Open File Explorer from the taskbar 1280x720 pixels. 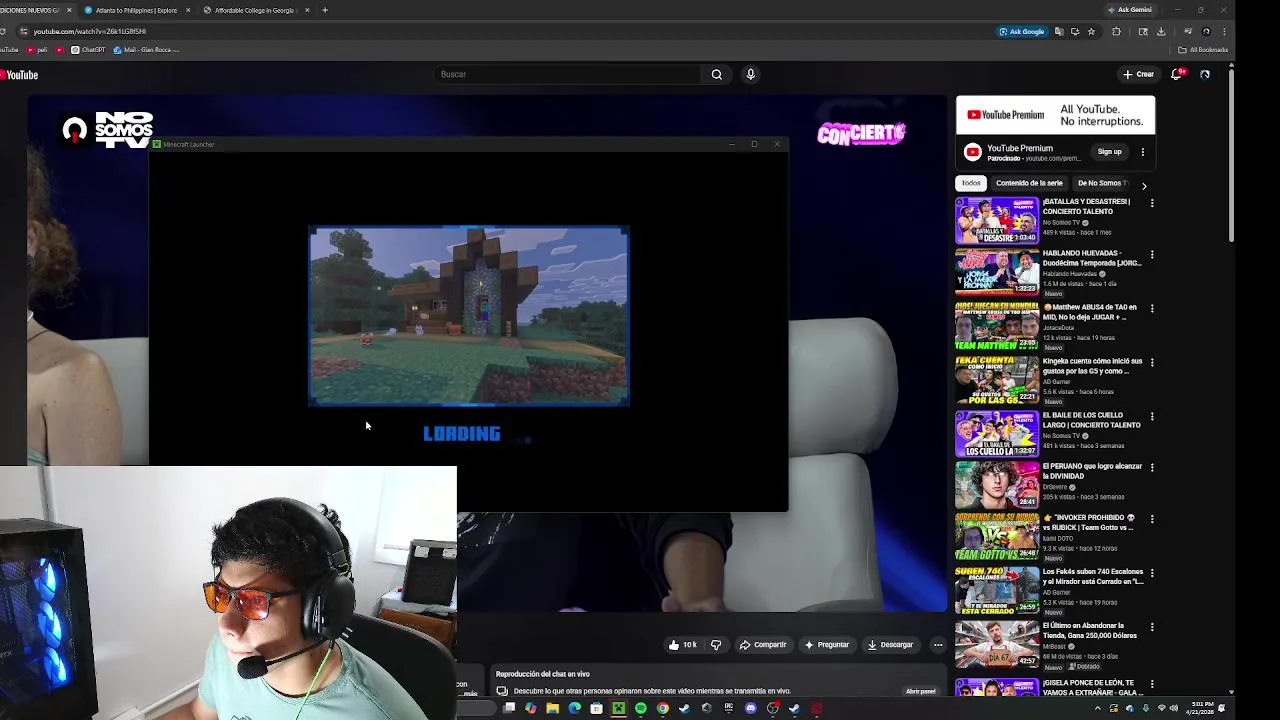[552, 708]
